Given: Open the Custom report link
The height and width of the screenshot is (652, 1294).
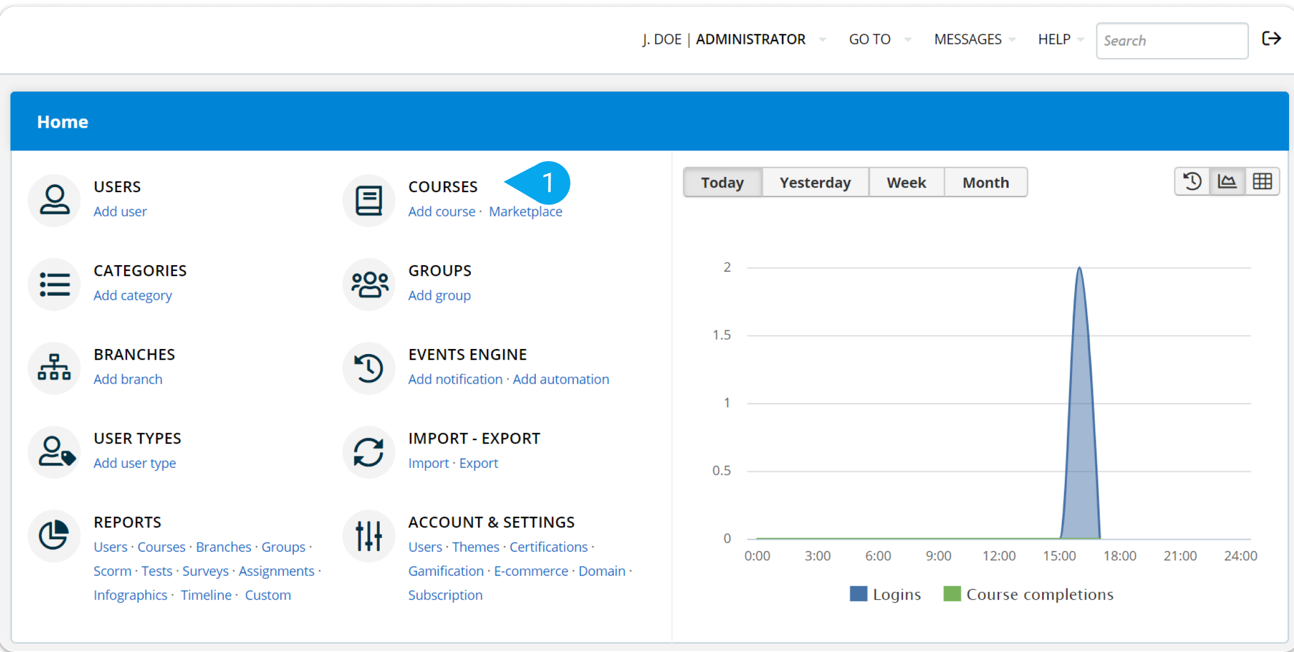Looking at the screenshot, I should (x=268, y=595).
